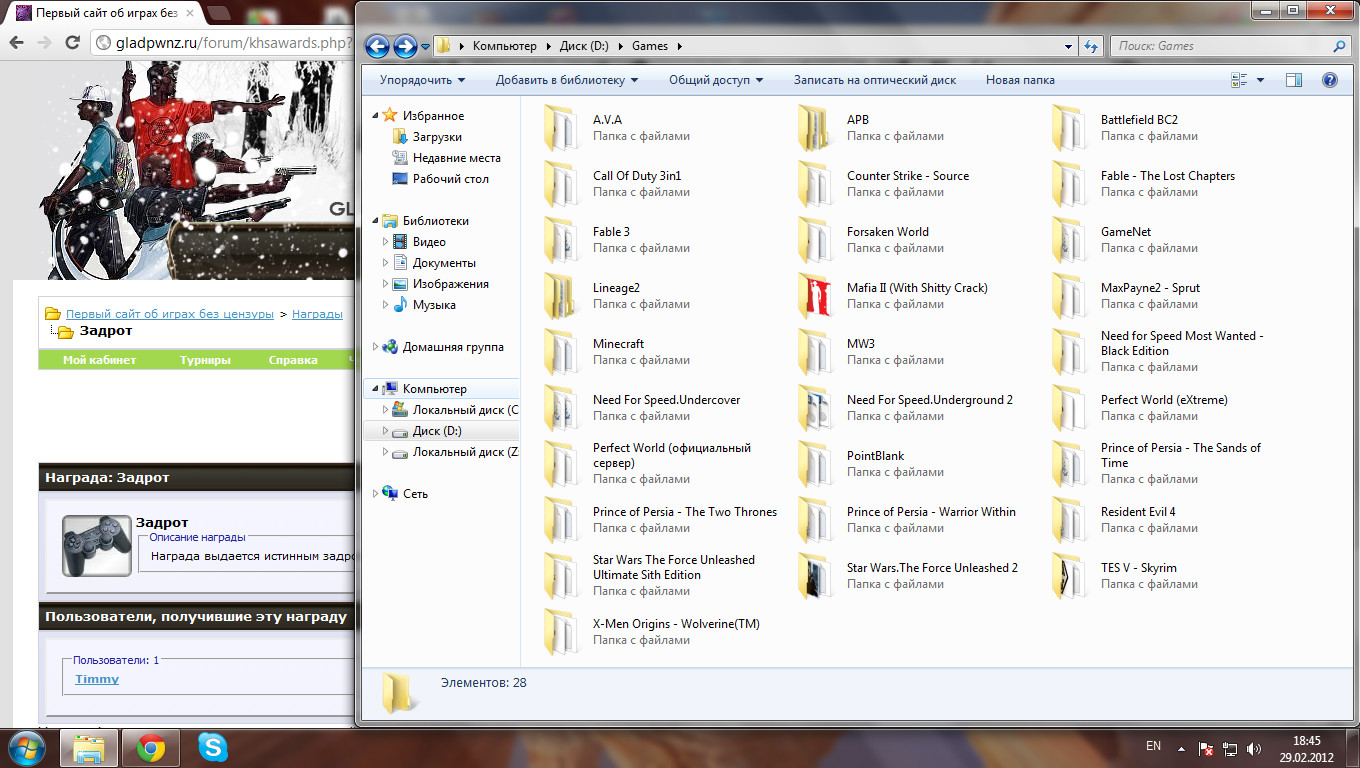Open the Timmy user link
The height and width of the screenshot is (768, 1360).
click(97, 679)
